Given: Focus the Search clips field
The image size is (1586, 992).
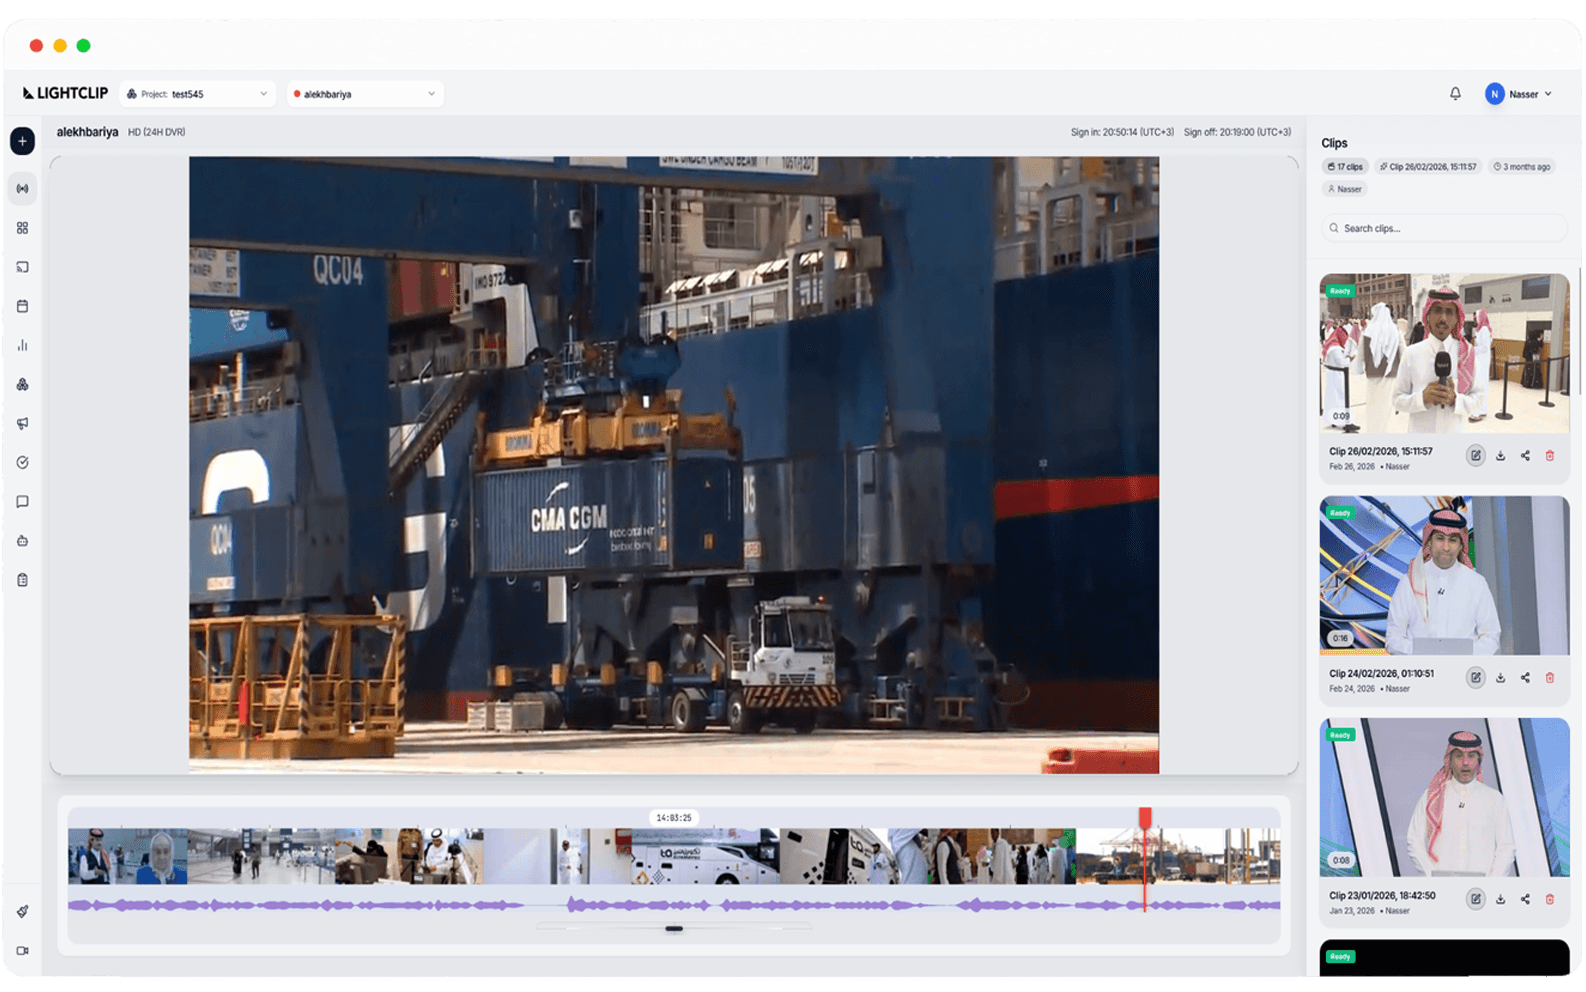Looking at the screenshot, I should point(1444,228).
